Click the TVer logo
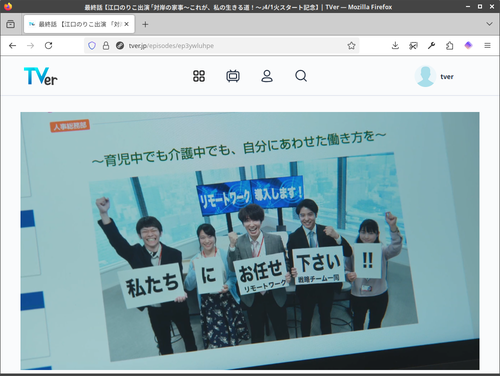The image size is (500, 376). tap(41, 76)
